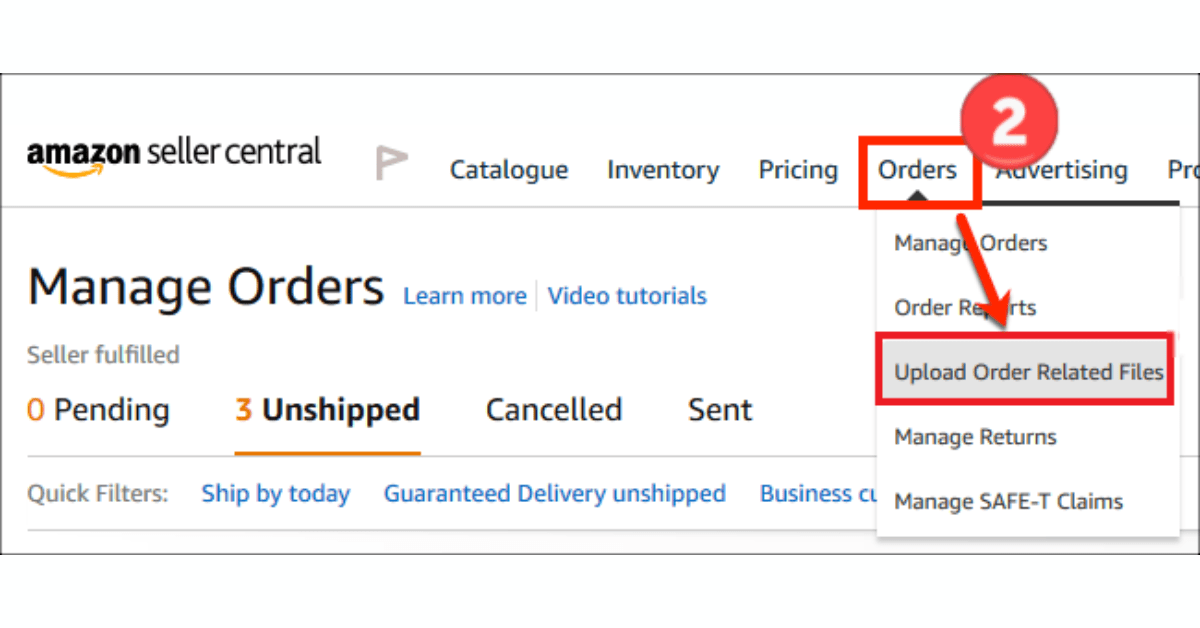Switch to the Sent tab
The height and width of the screenshot is (628, 1200).
720,410
